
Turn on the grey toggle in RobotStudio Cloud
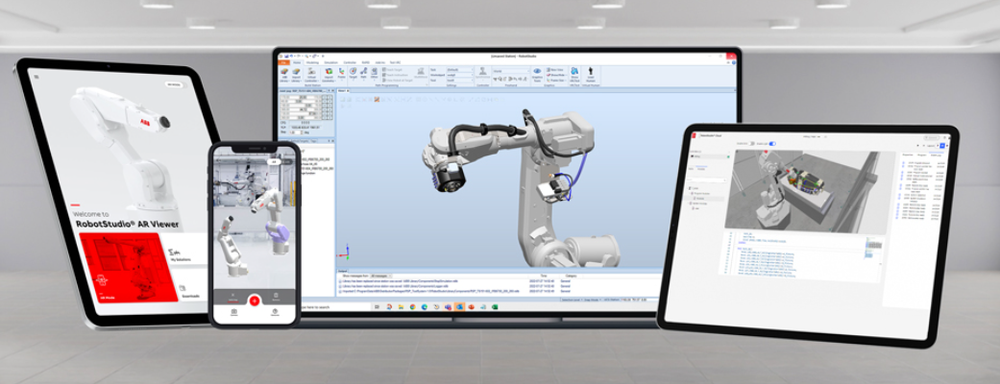click(x=751, y=144)
